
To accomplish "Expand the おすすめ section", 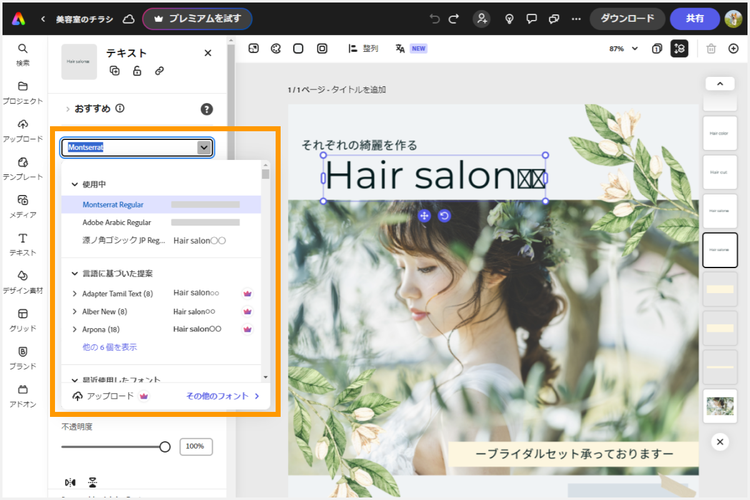I will point(67,109).
